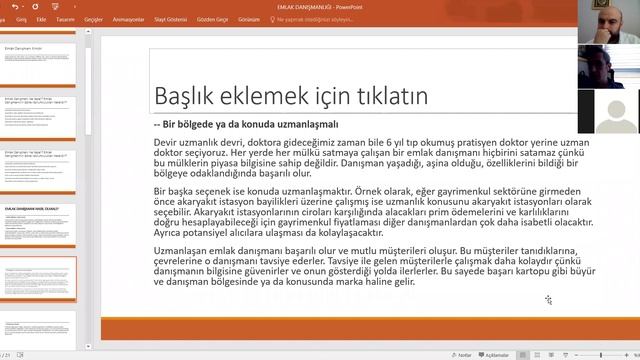Switch to Normal view icon
Screen dimensions: 640x360
pyautogui.click(x=522, y=355)
